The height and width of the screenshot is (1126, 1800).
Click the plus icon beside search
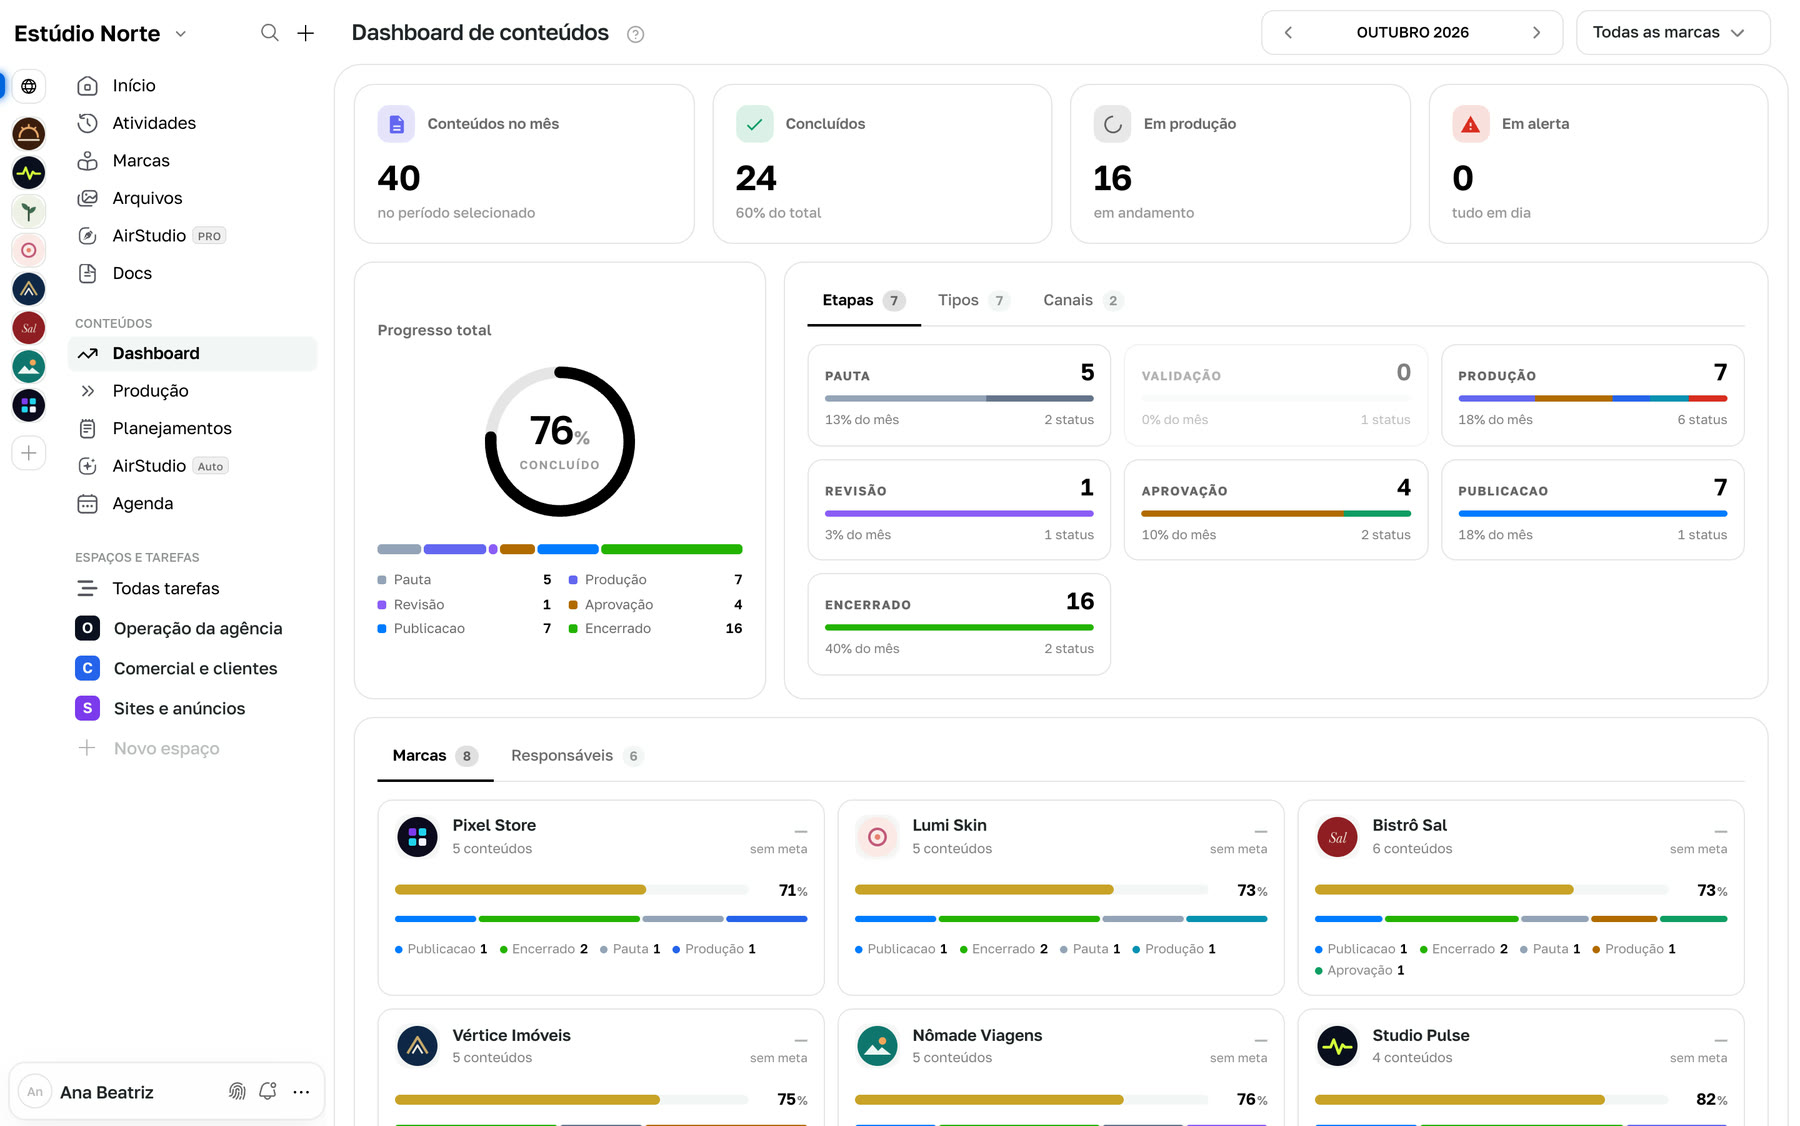click(x=306, y=33)
